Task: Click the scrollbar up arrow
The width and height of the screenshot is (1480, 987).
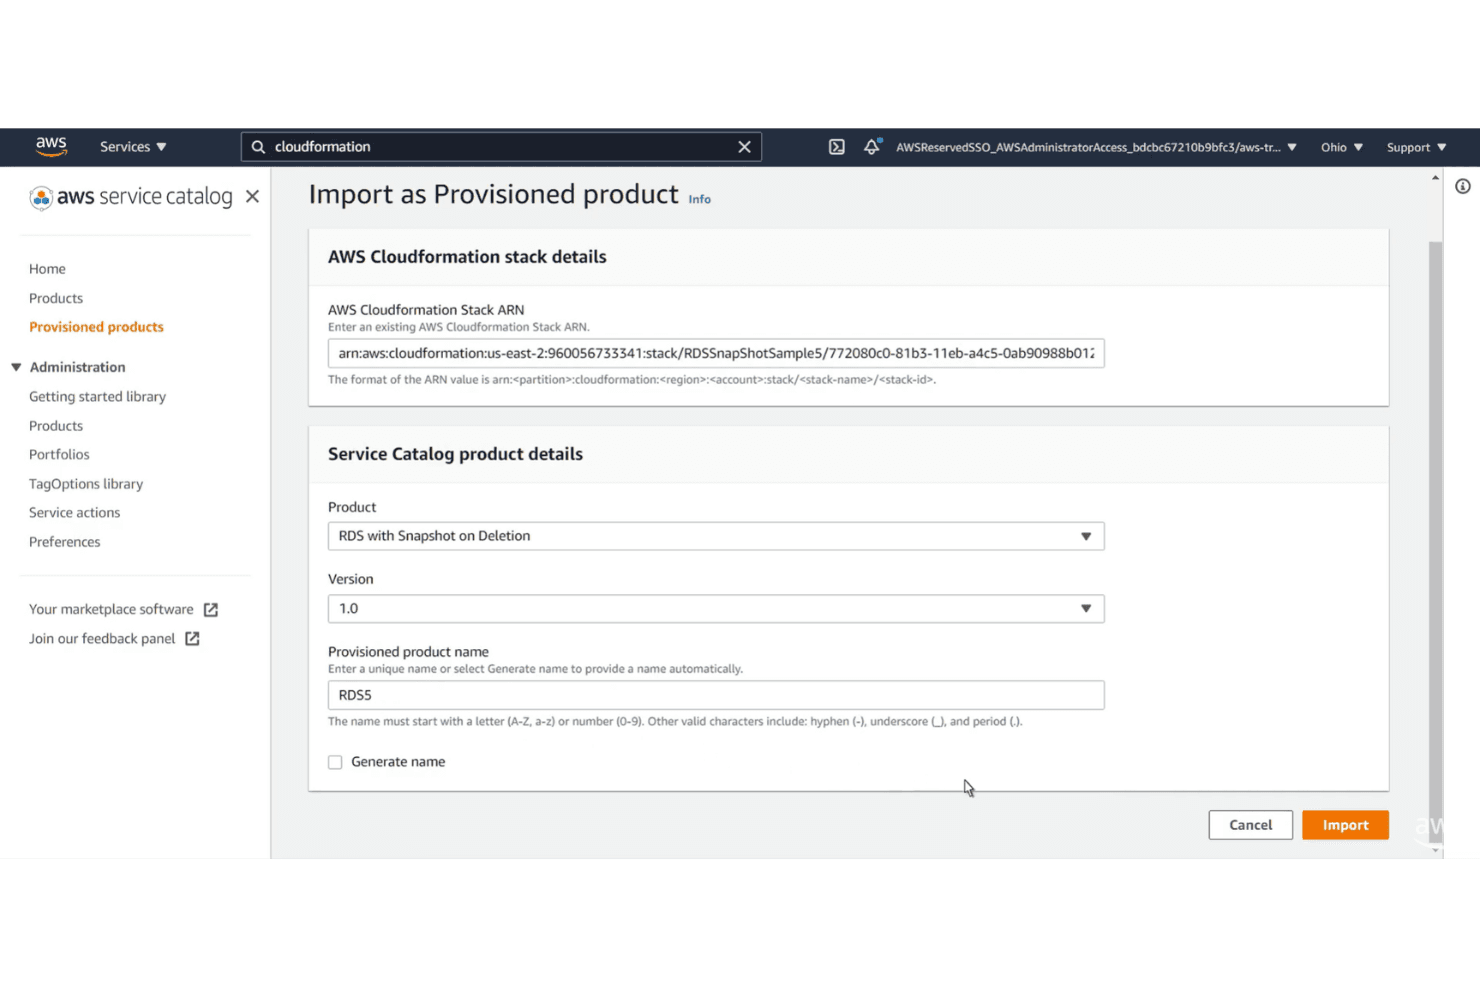Action: (1435, 178)
